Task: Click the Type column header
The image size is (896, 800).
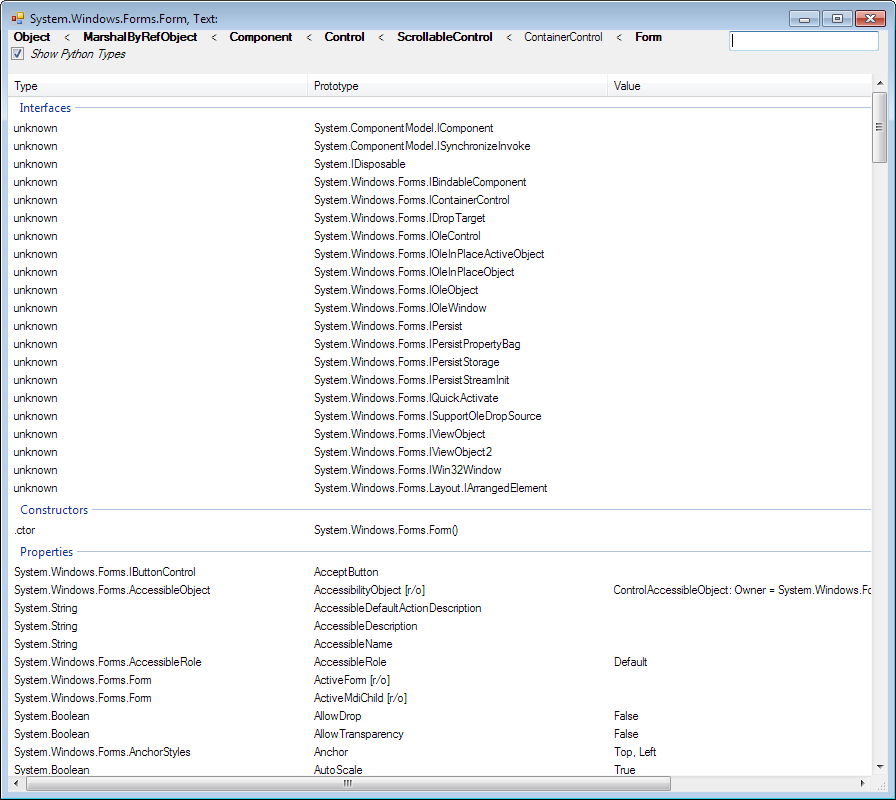Action: tap(26, 86)
